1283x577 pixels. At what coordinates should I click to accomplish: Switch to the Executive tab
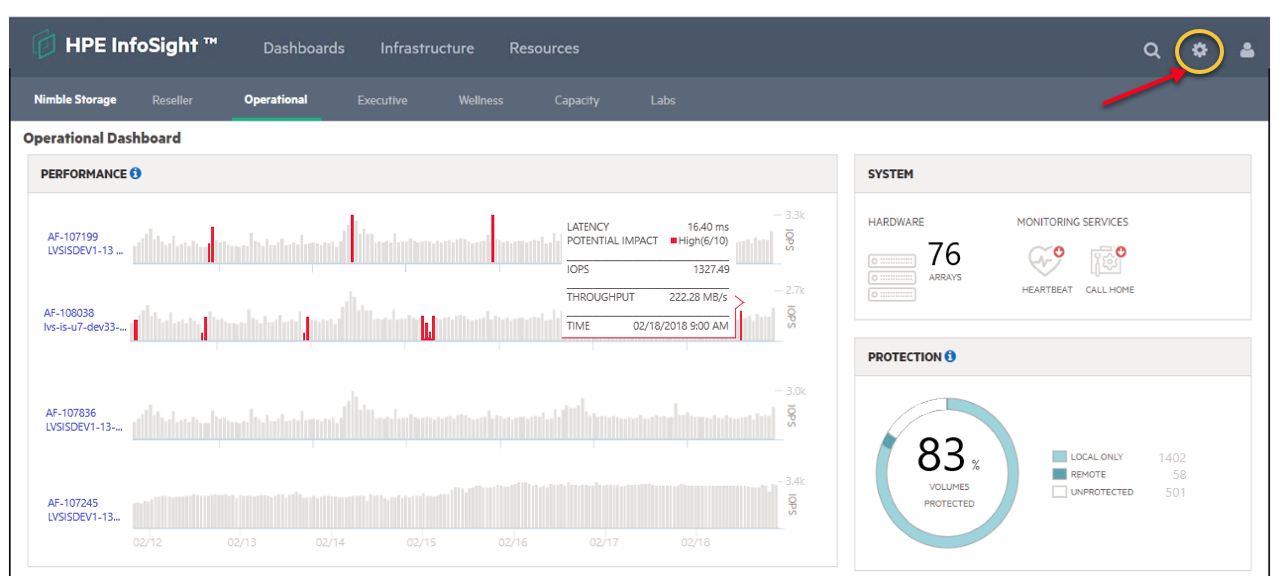tap(382, 100)
